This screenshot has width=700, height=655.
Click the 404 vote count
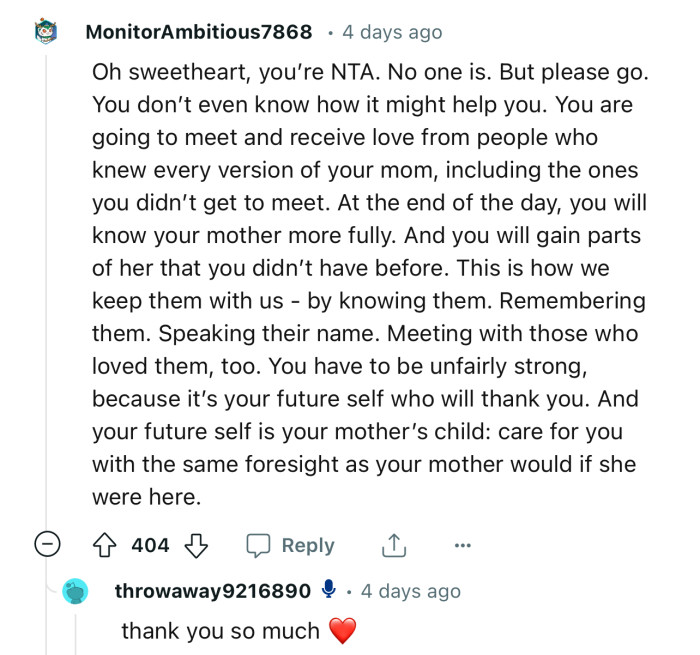click(x=150, y=545)
